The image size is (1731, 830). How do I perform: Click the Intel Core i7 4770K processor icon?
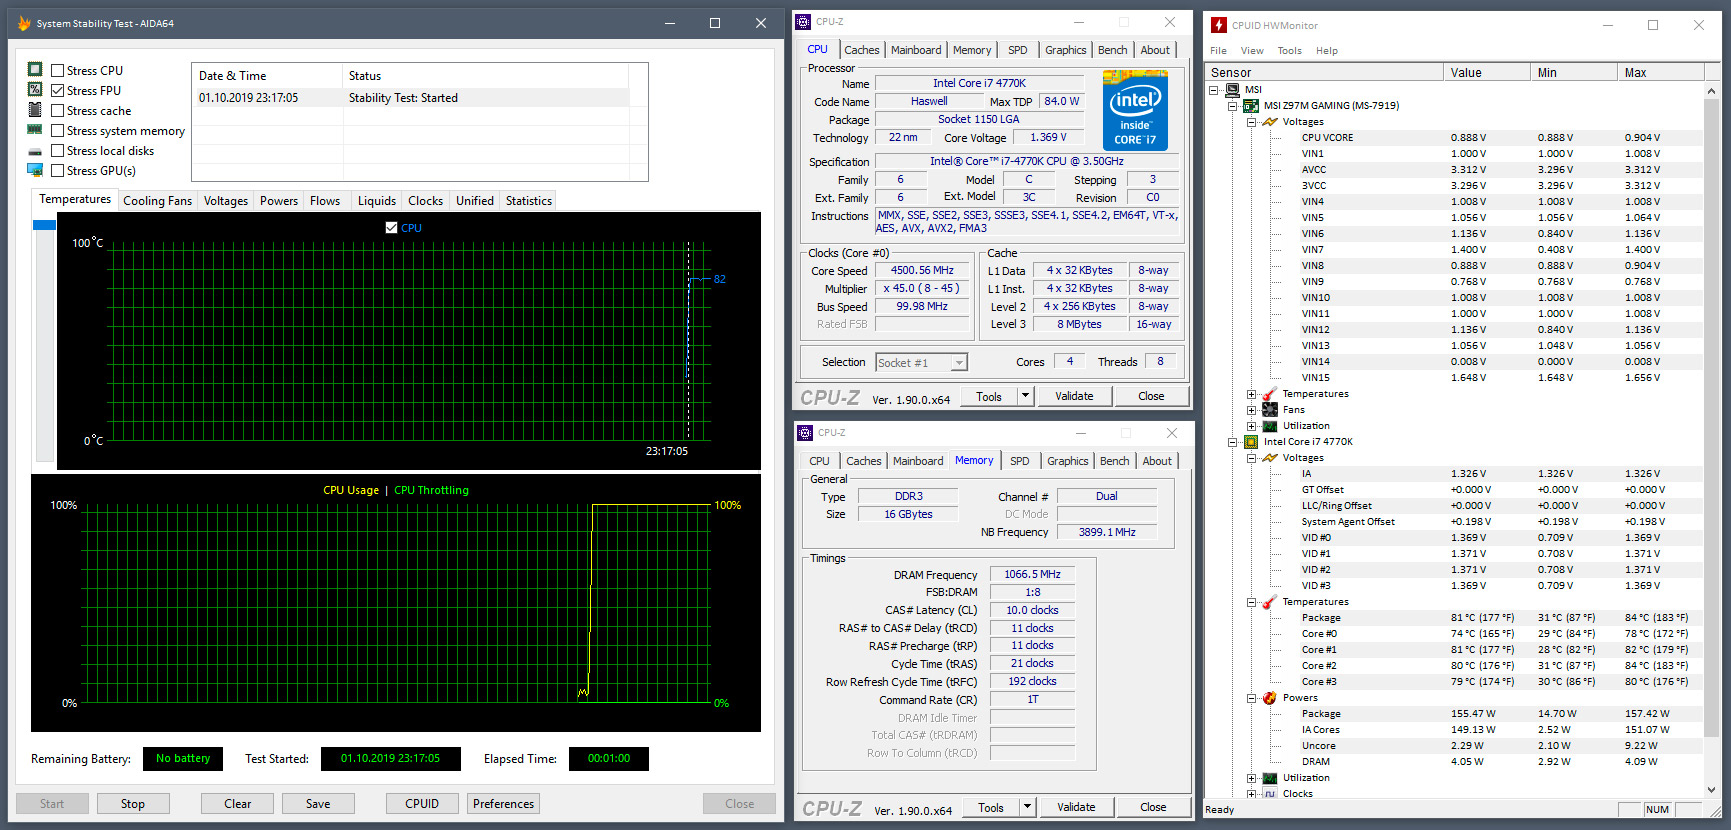[x=1250, y=442]
